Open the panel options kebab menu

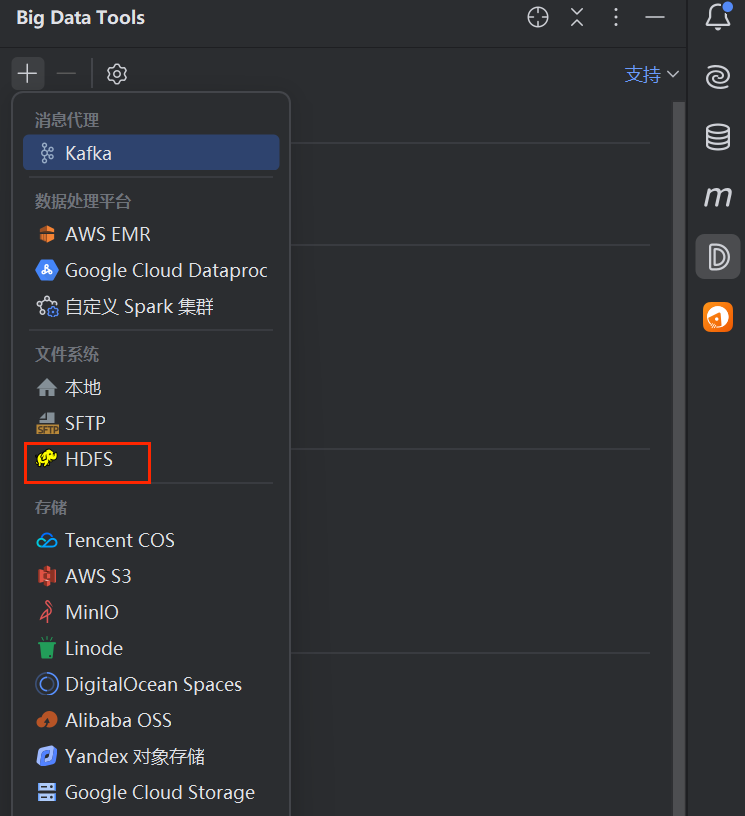(x=616, y=18)
